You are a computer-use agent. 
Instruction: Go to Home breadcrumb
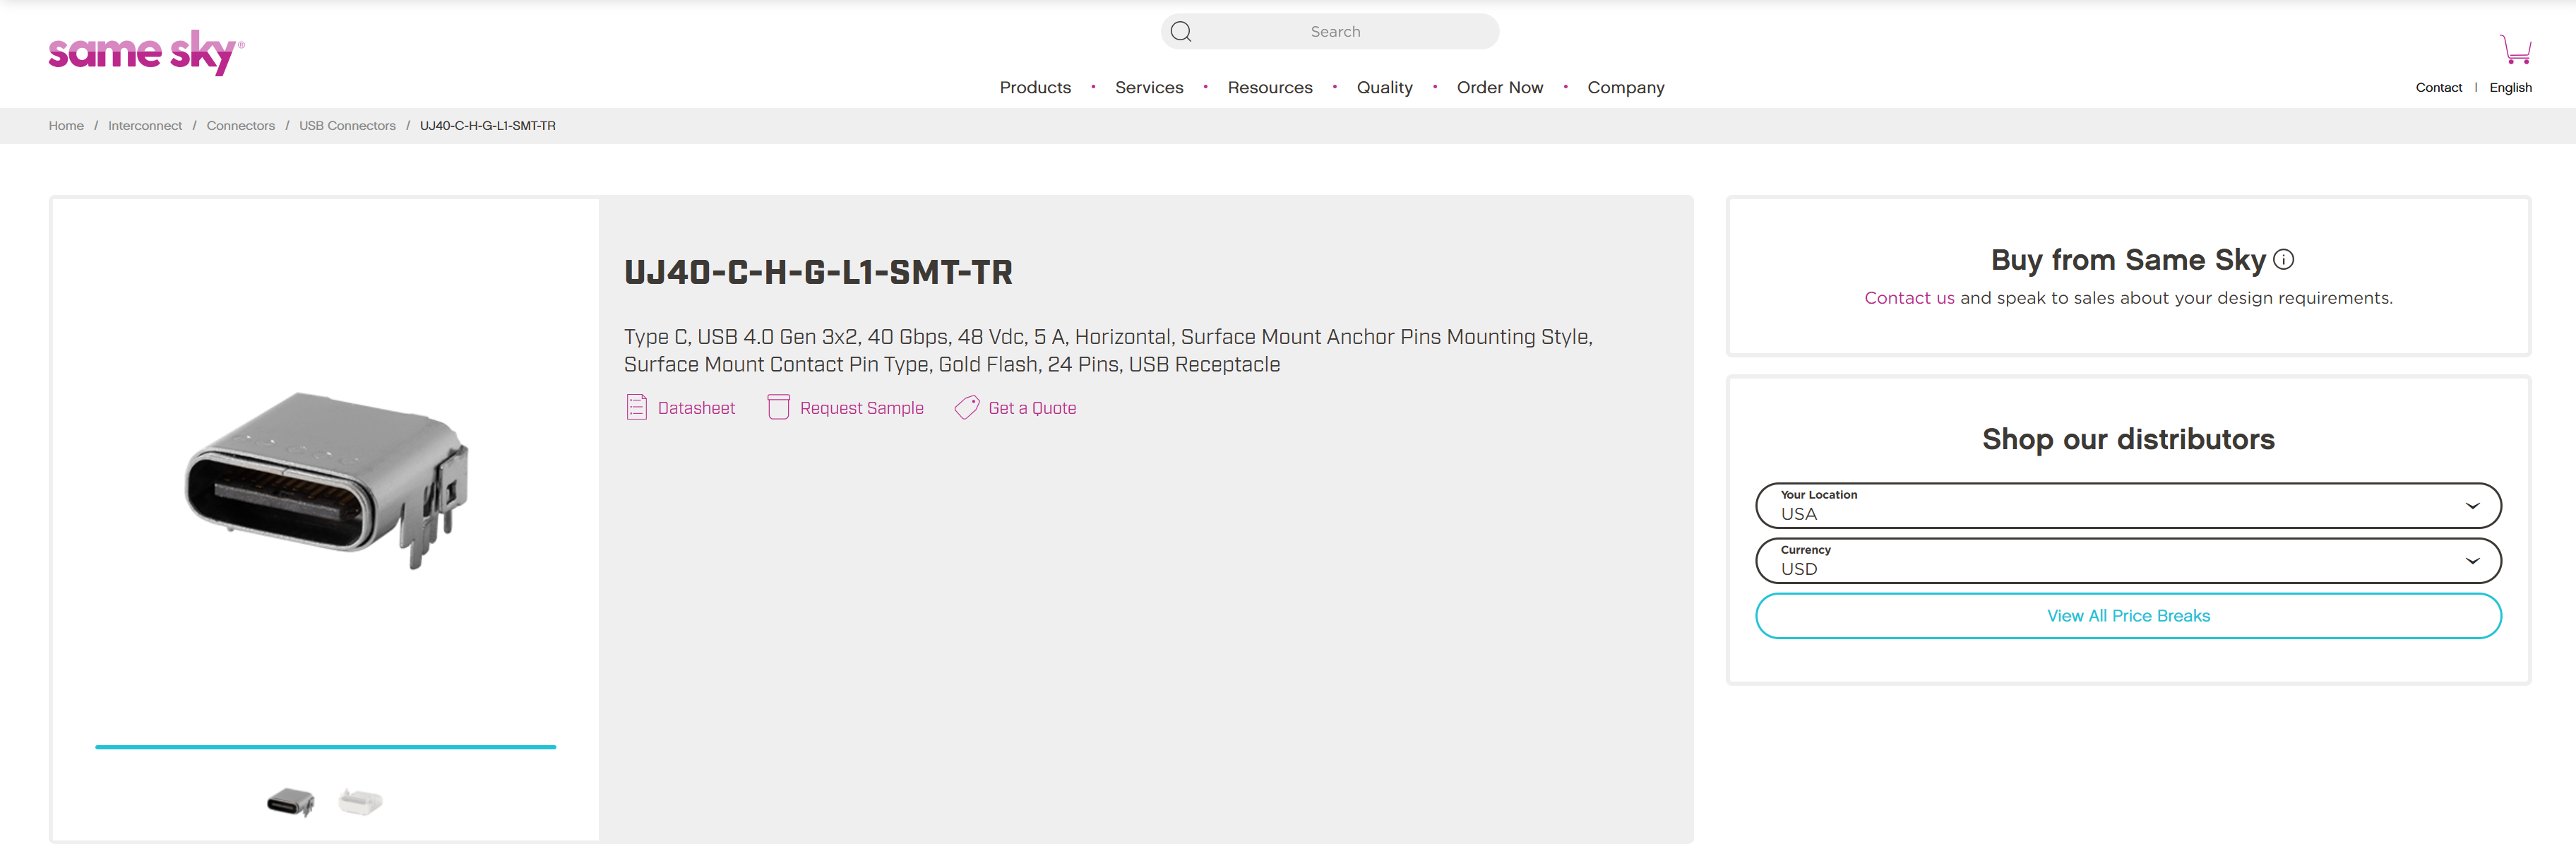point(66,126)
